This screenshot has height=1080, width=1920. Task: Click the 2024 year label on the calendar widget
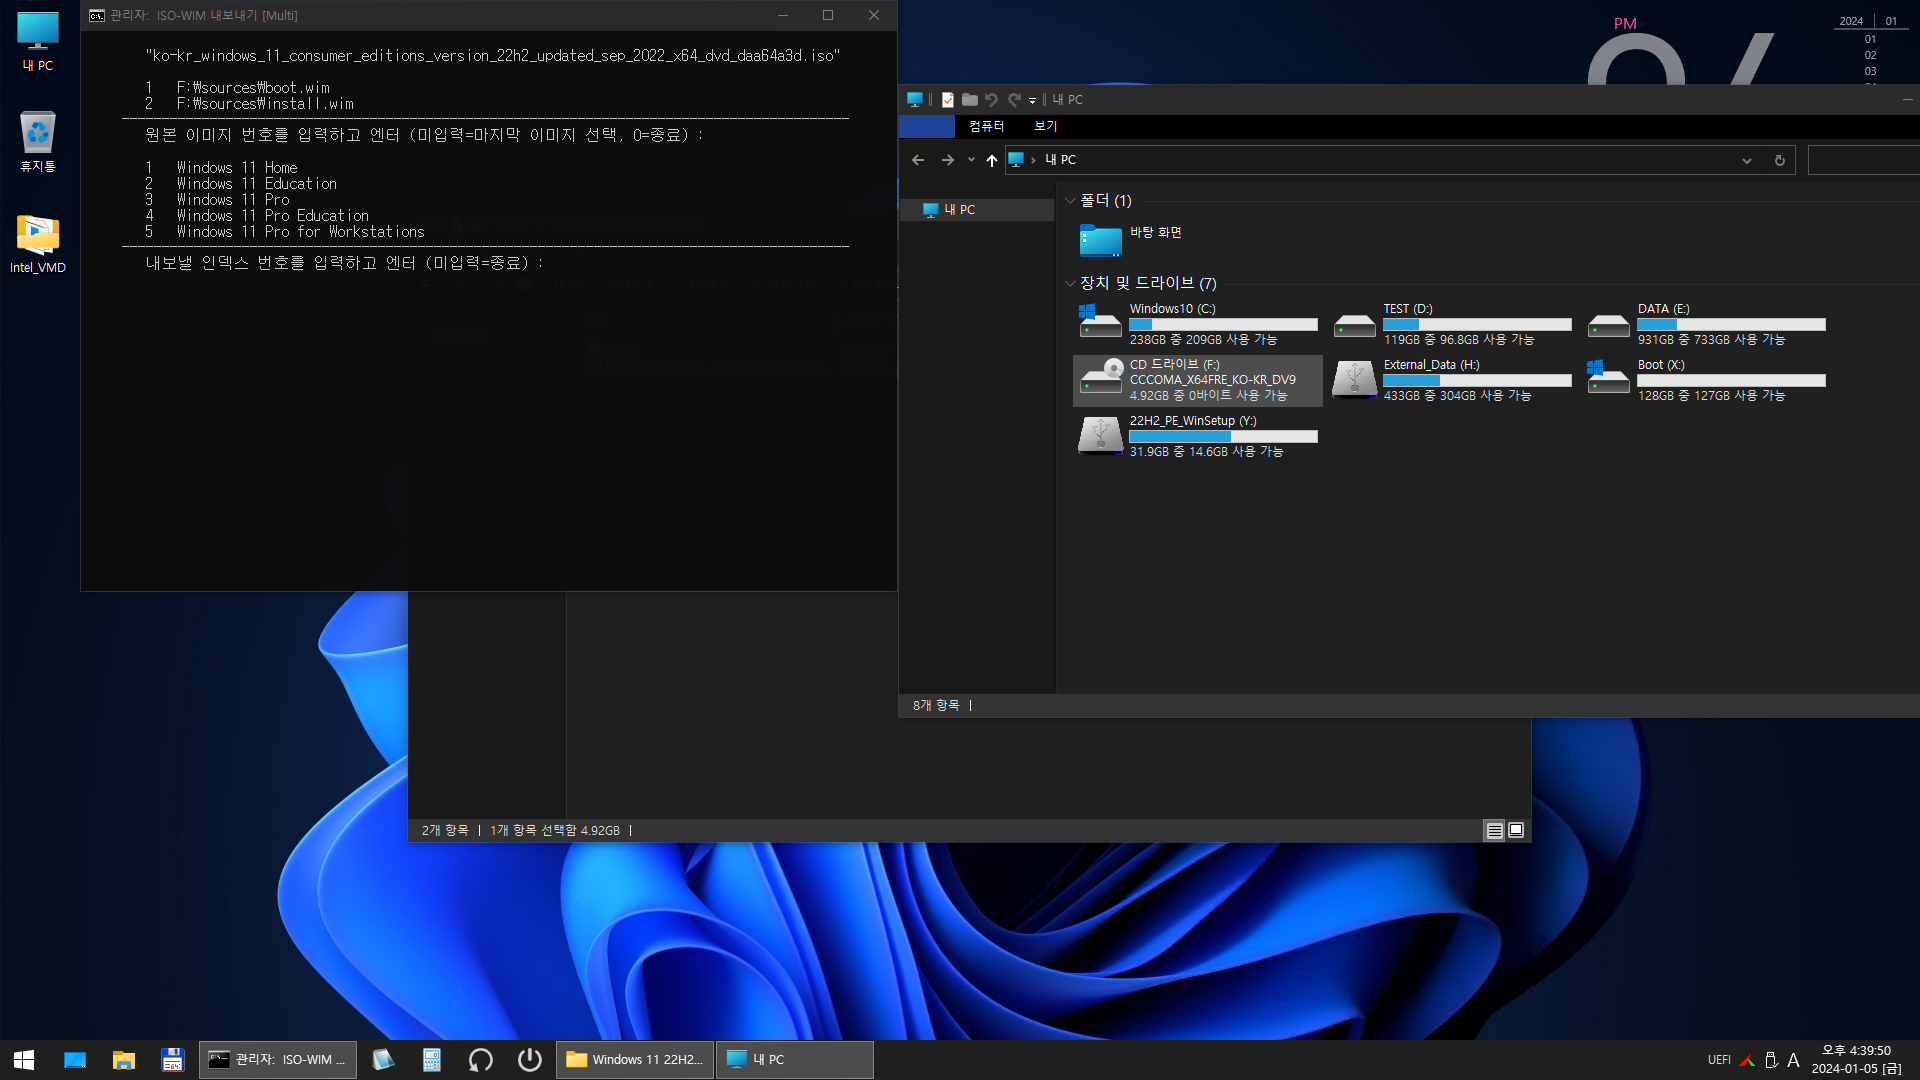(1851, 21)
